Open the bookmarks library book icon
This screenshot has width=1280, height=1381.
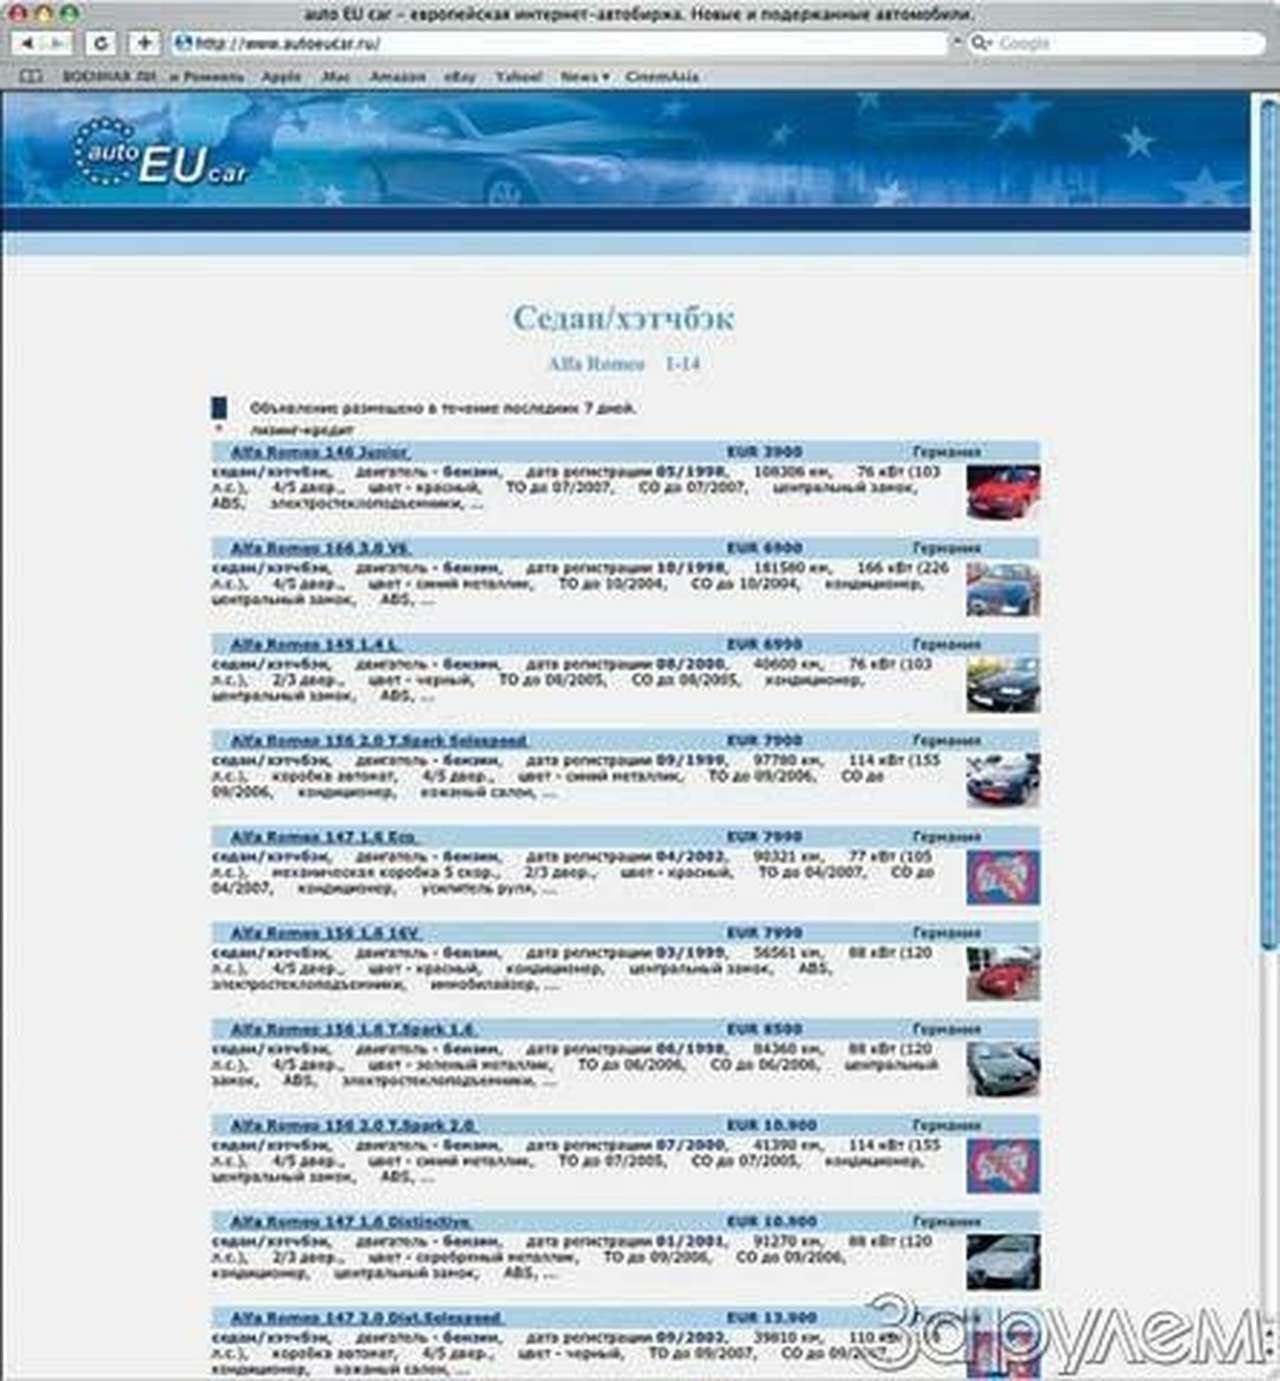(x=31, y=77)
